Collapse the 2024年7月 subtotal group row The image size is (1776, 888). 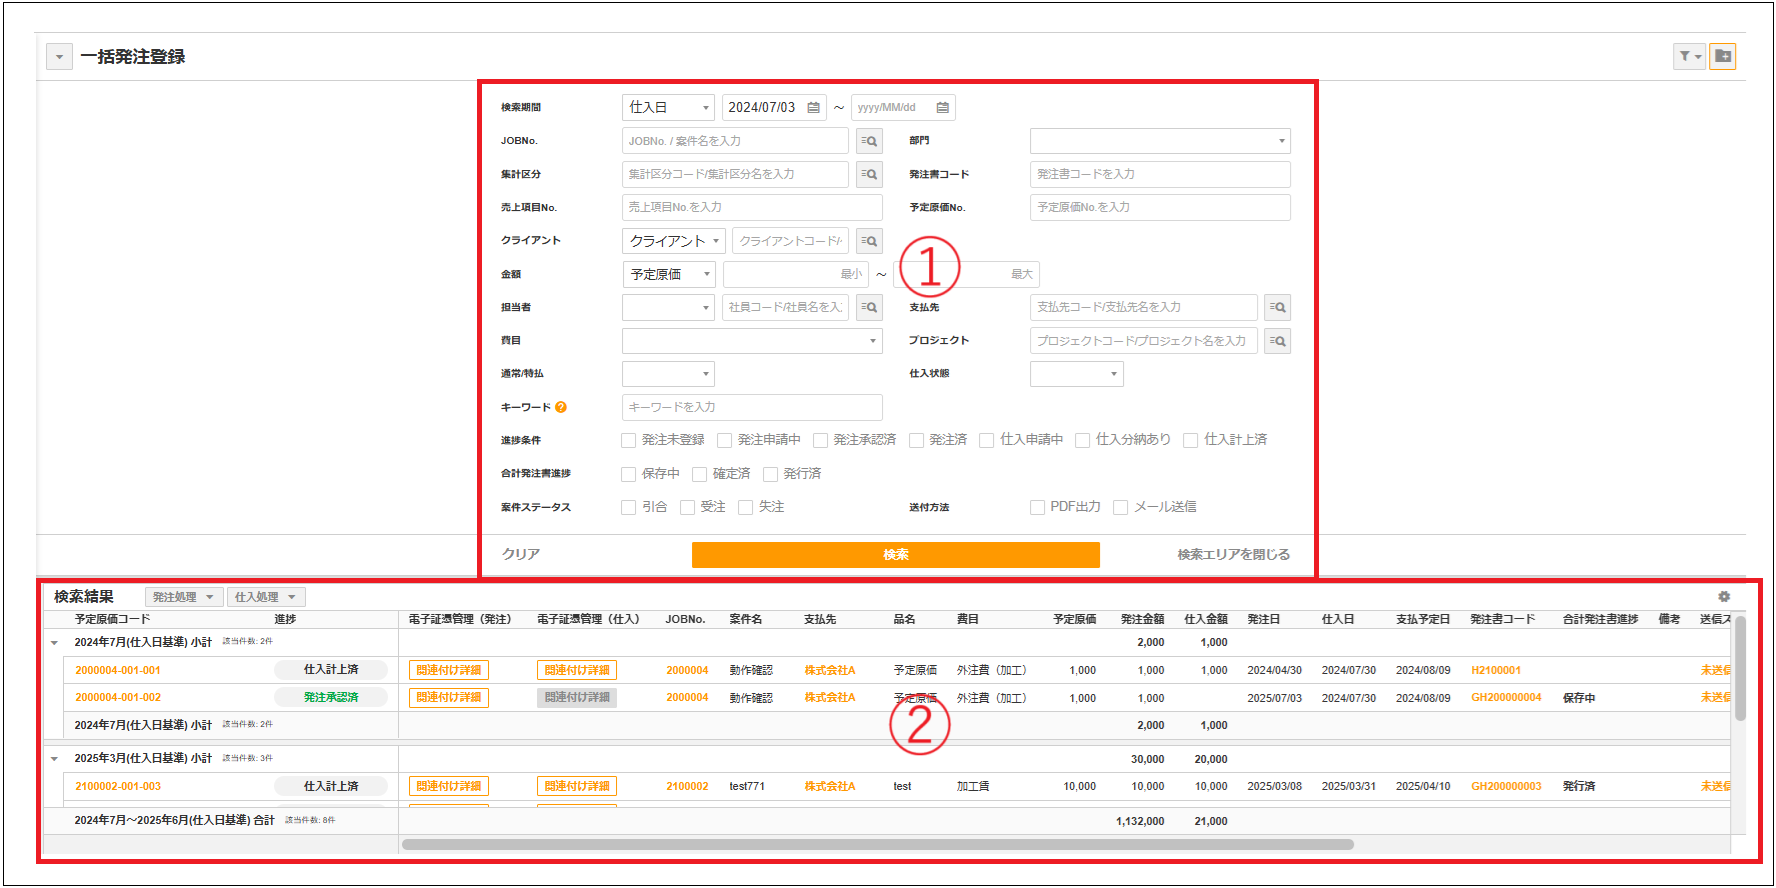tap(55, 642)
